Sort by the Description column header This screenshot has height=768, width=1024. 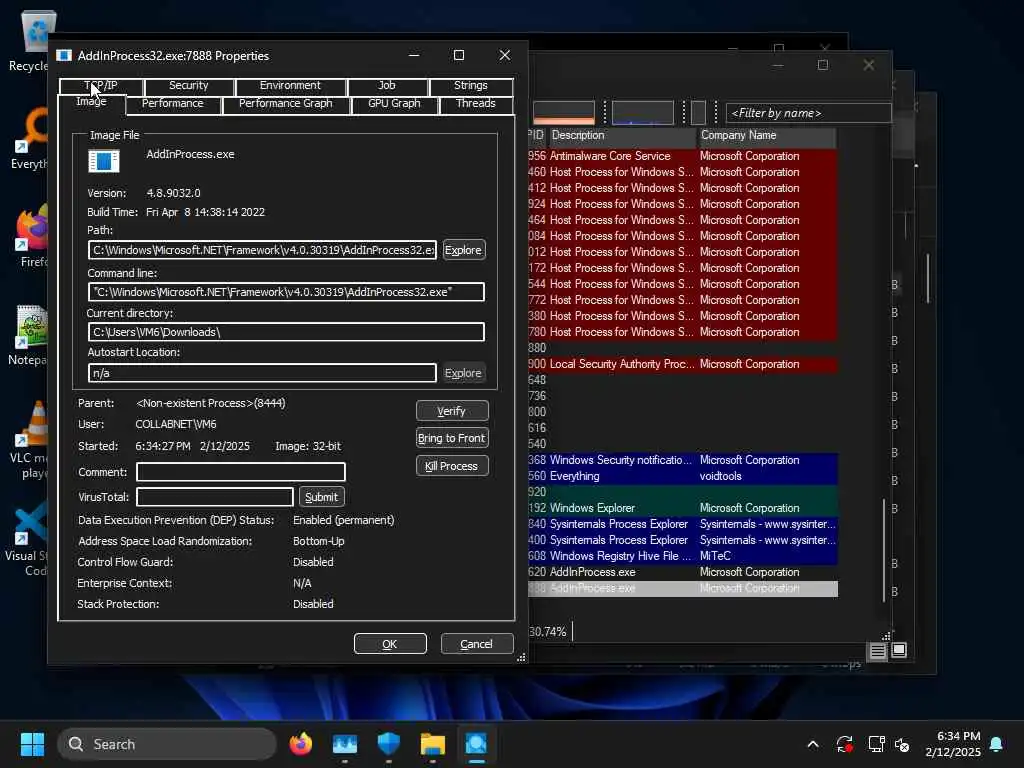(x=622, y=136)
